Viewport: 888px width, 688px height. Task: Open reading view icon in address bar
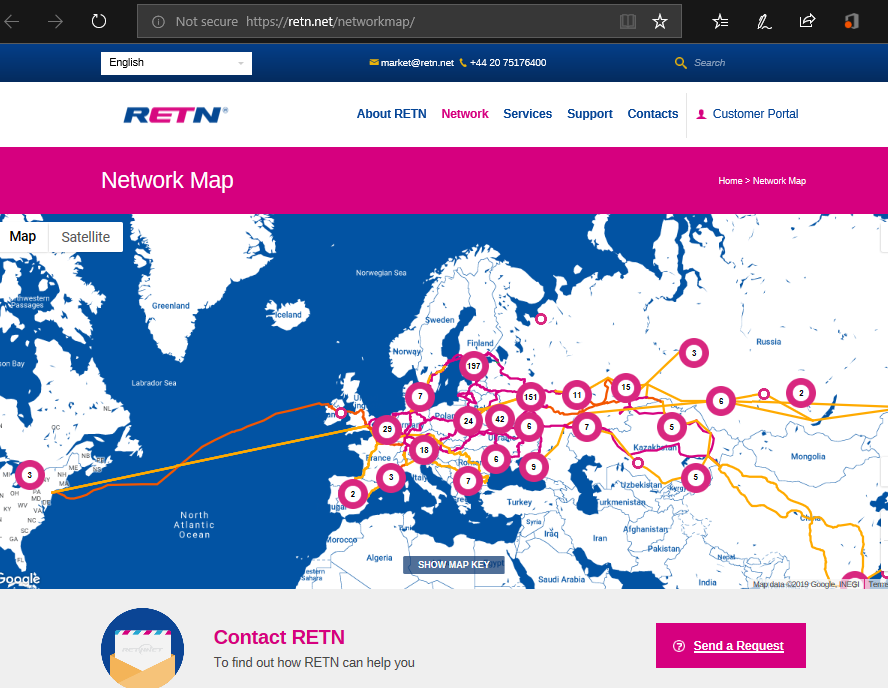tap(627, 21)
